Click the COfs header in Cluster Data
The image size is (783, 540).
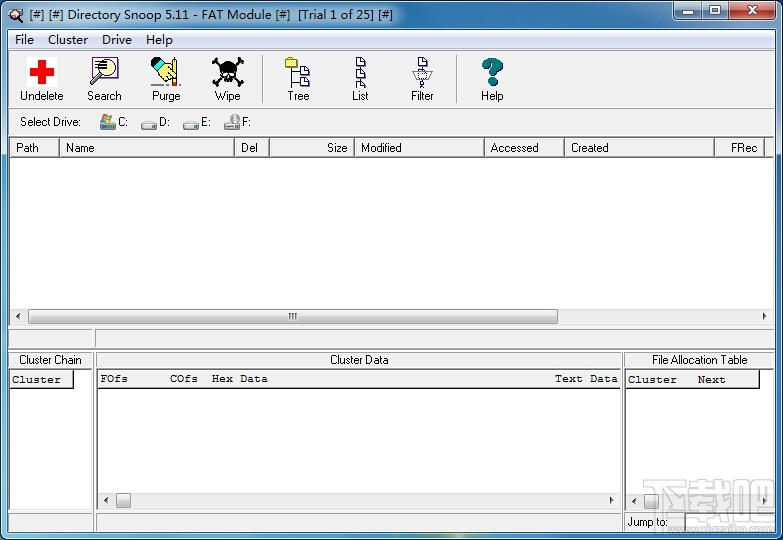tap(183, 379)
